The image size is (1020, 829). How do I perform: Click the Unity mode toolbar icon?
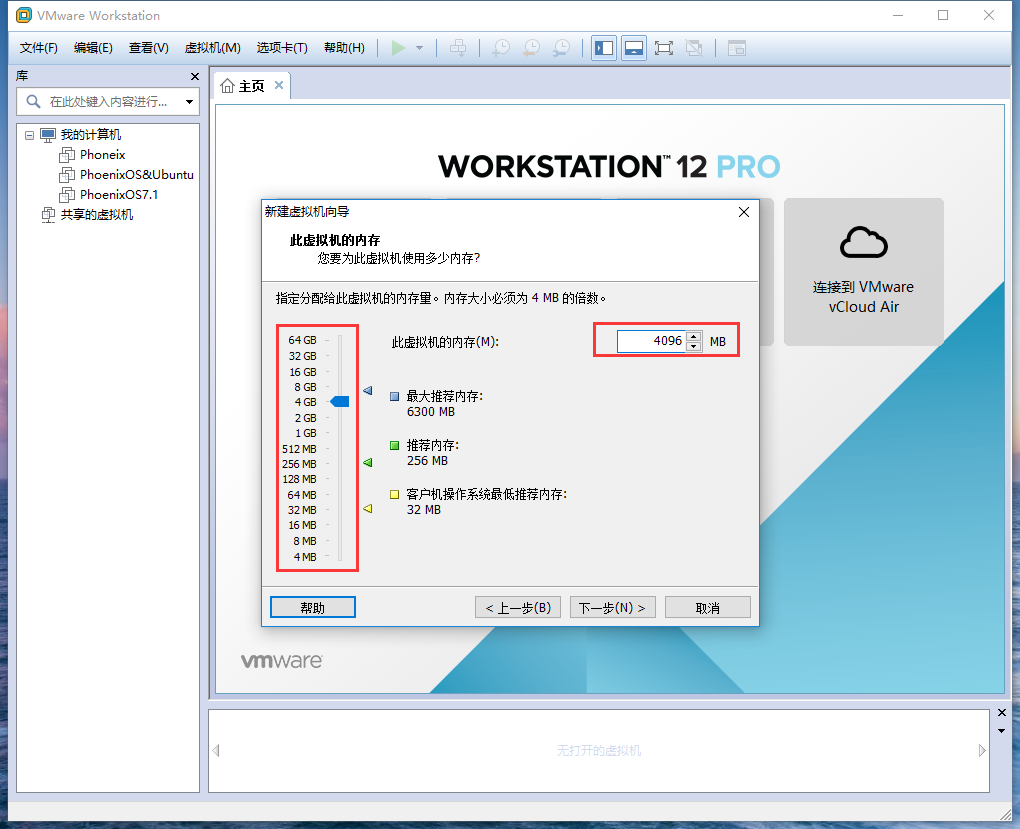click(694, 48)
